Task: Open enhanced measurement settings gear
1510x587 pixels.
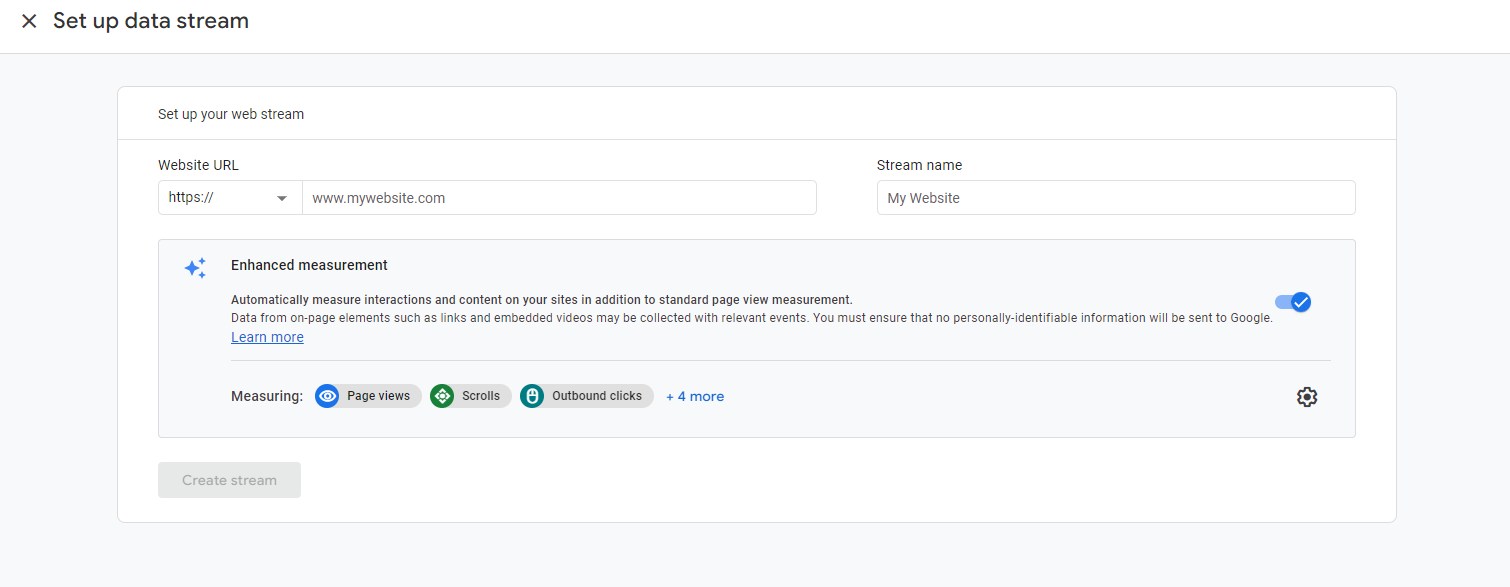Action: tap(1307, 397)
